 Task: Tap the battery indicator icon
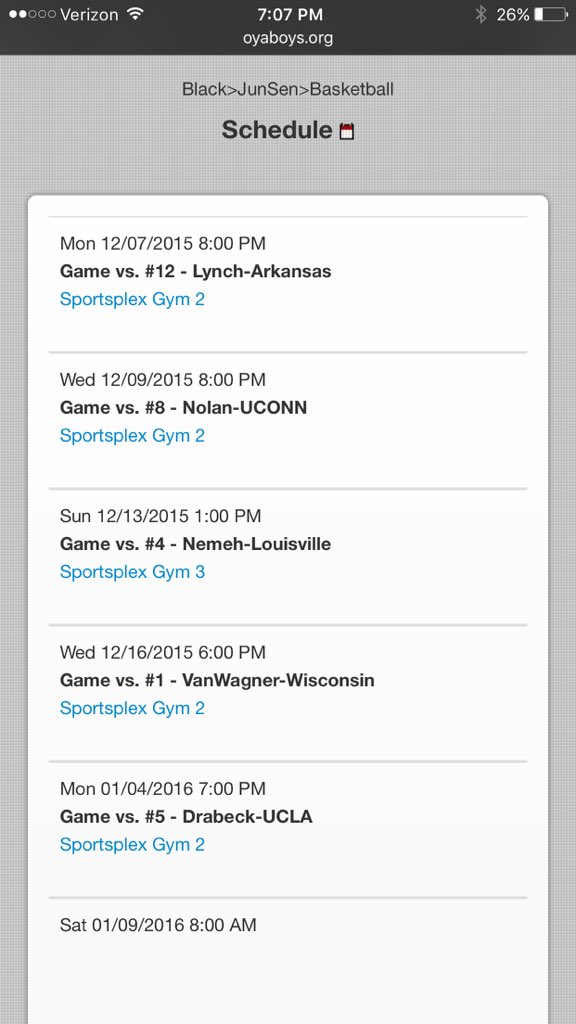pos(551,14)
